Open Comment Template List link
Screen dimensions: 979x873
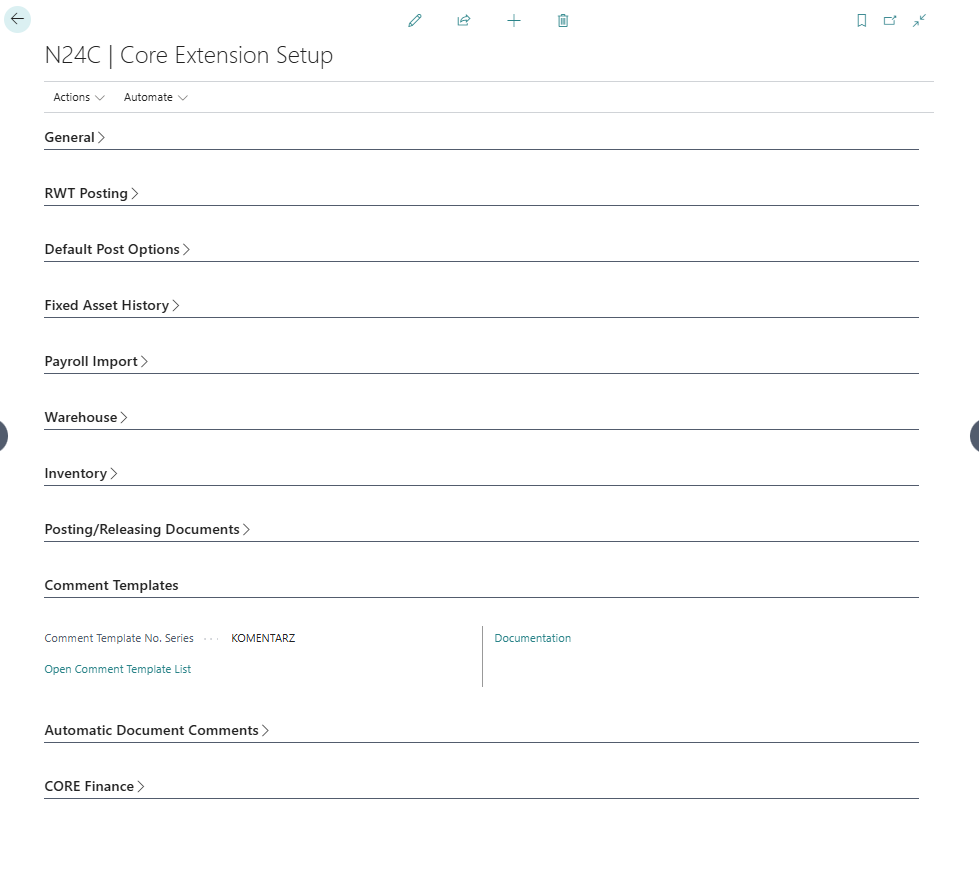coord(117,668)
